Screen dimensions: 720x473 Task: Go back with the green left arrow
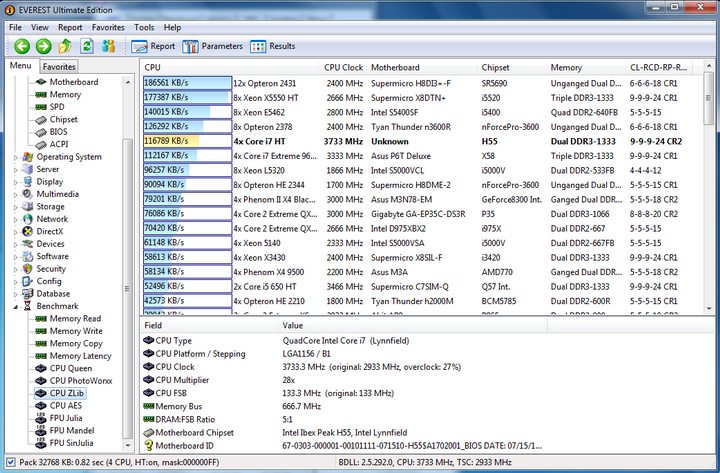coord(22,46)
